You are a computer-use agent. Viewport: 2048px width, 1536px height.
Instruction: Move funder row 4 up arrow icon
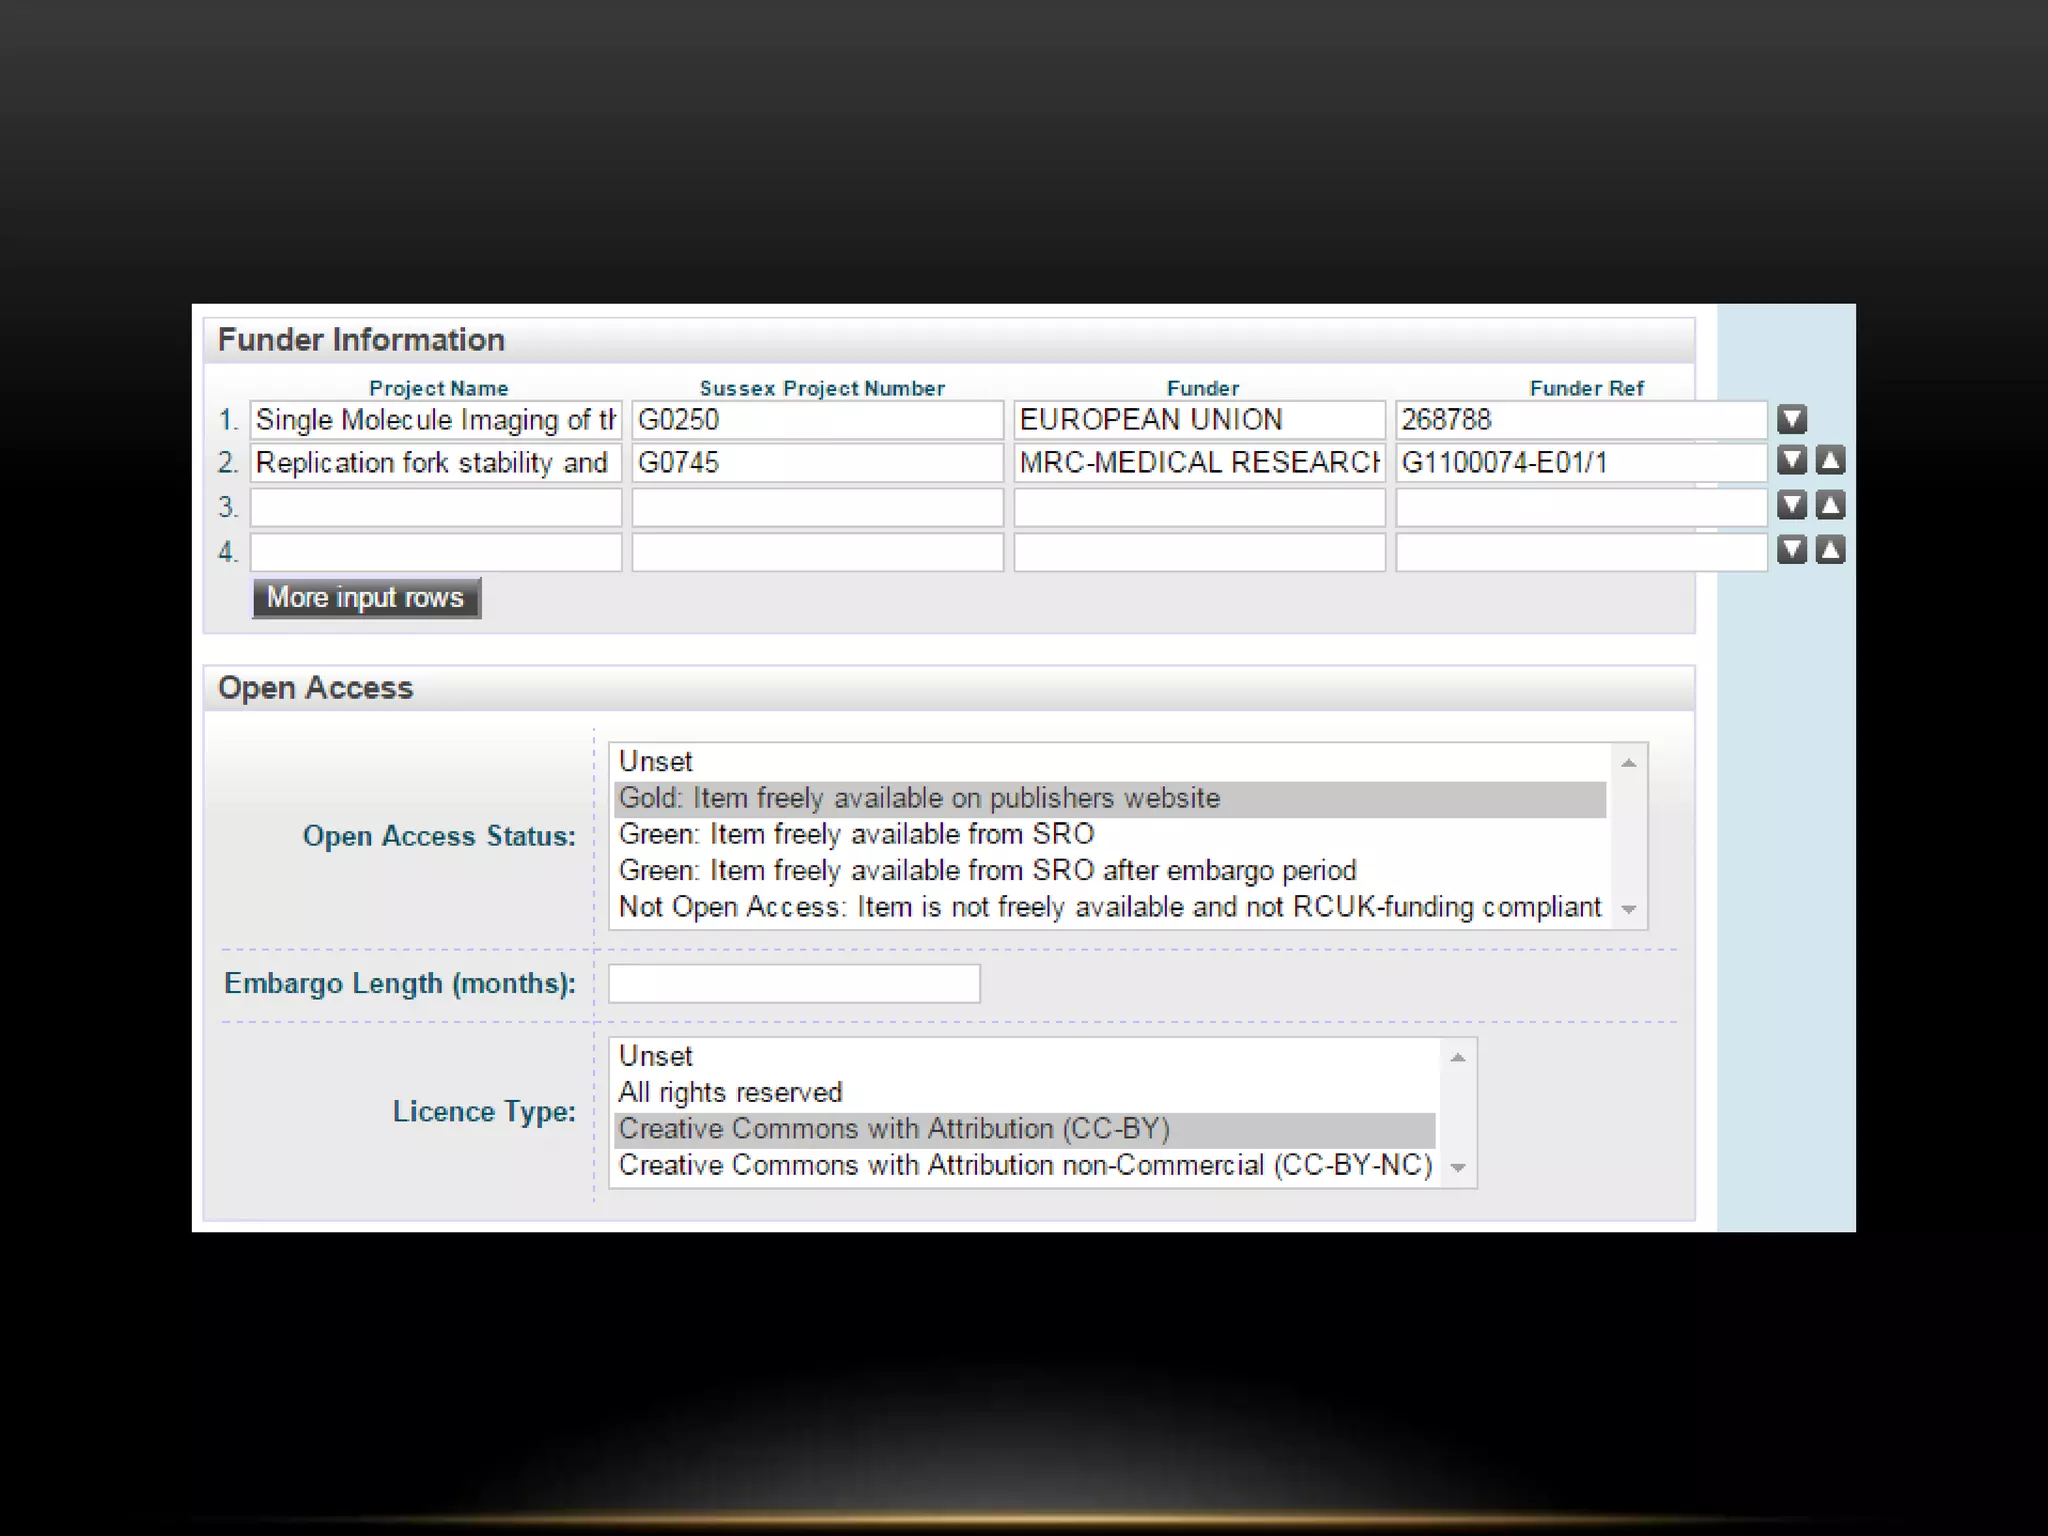point(1830,549)
